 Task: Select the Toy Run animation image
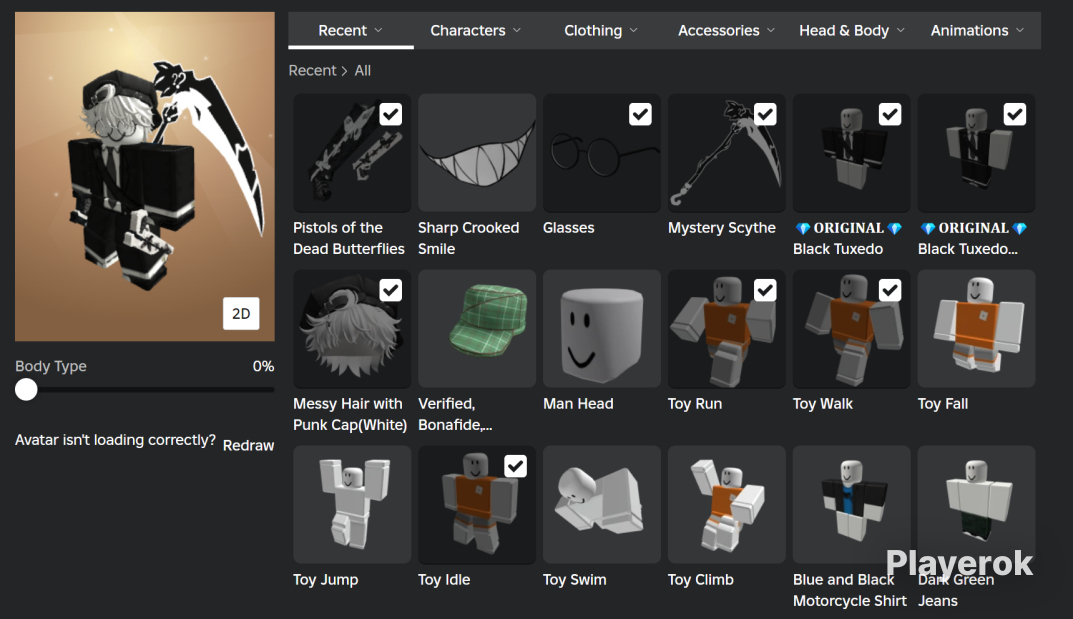point(727,329)
